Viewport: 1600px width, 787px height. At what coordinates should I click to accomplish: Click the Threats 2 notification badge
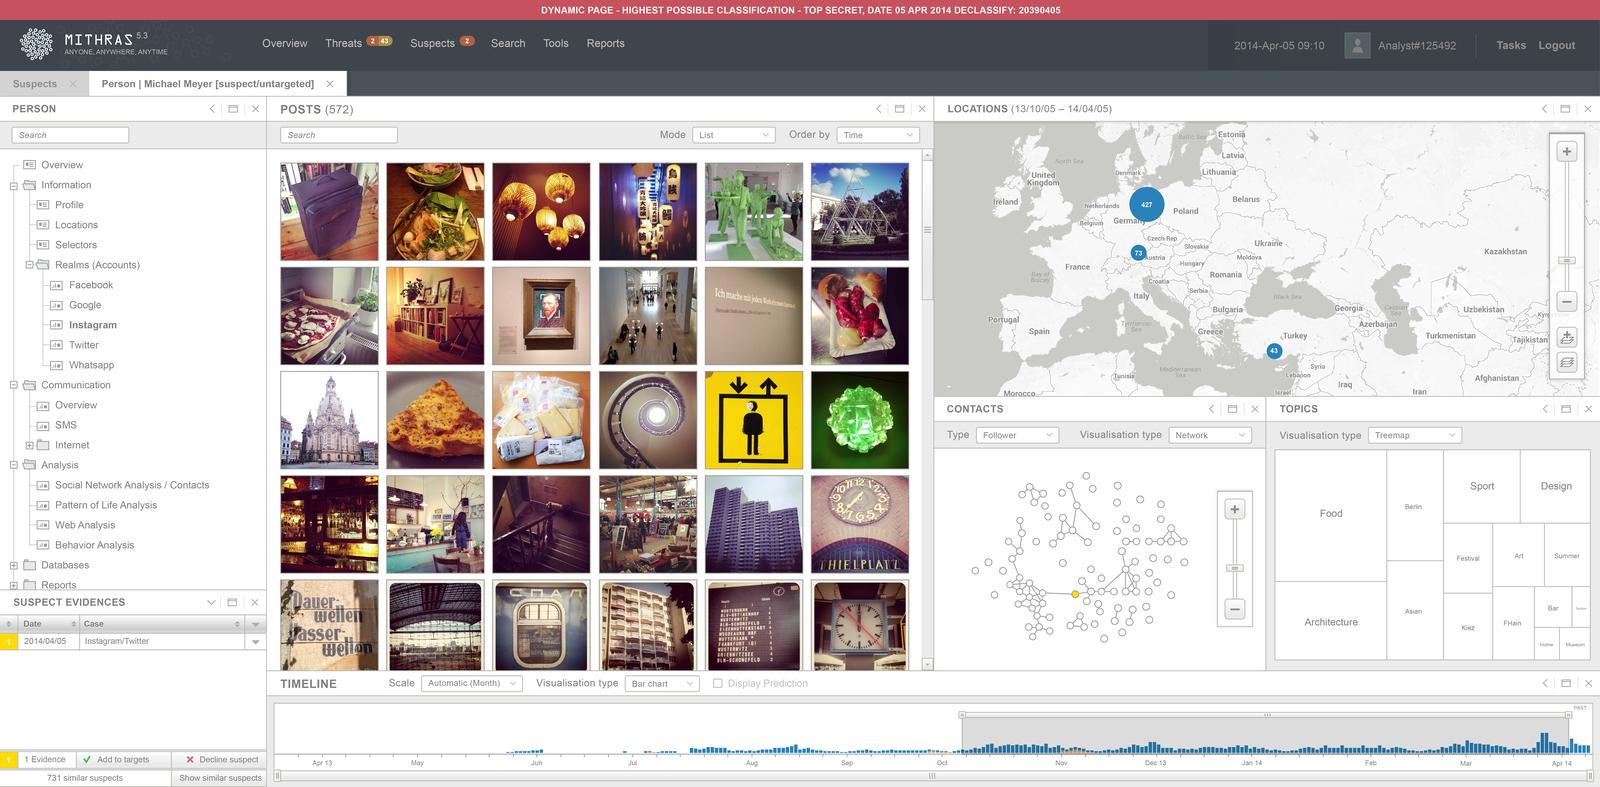[372, 41]
